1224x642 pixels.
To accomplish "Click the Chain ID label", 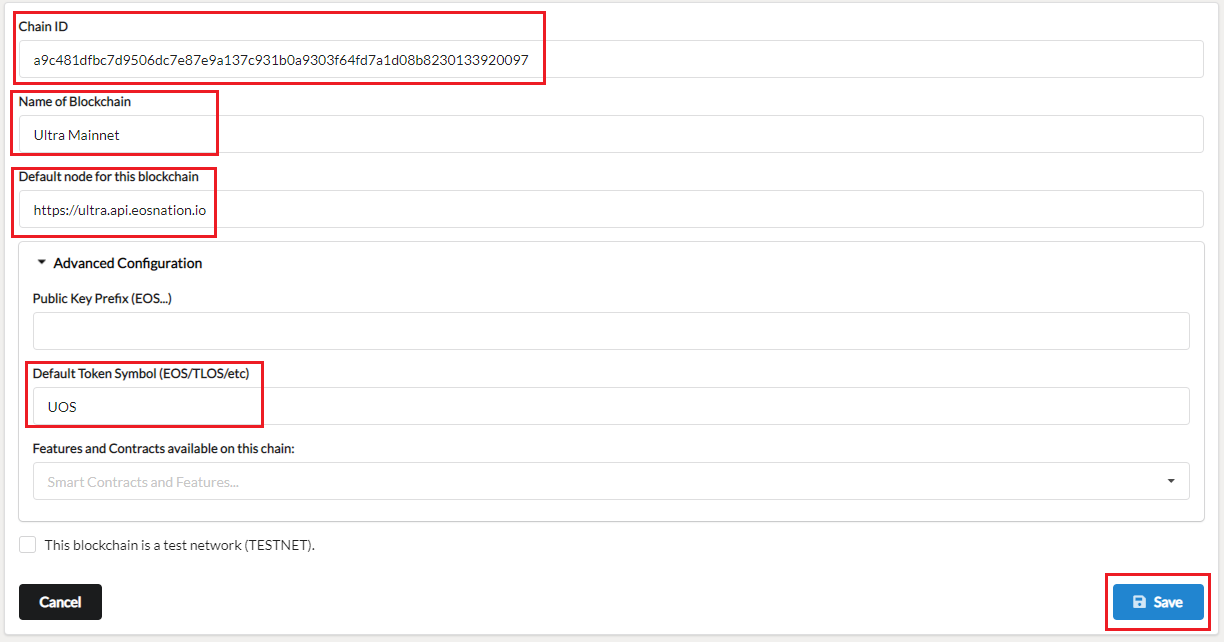I will [43, 27].
